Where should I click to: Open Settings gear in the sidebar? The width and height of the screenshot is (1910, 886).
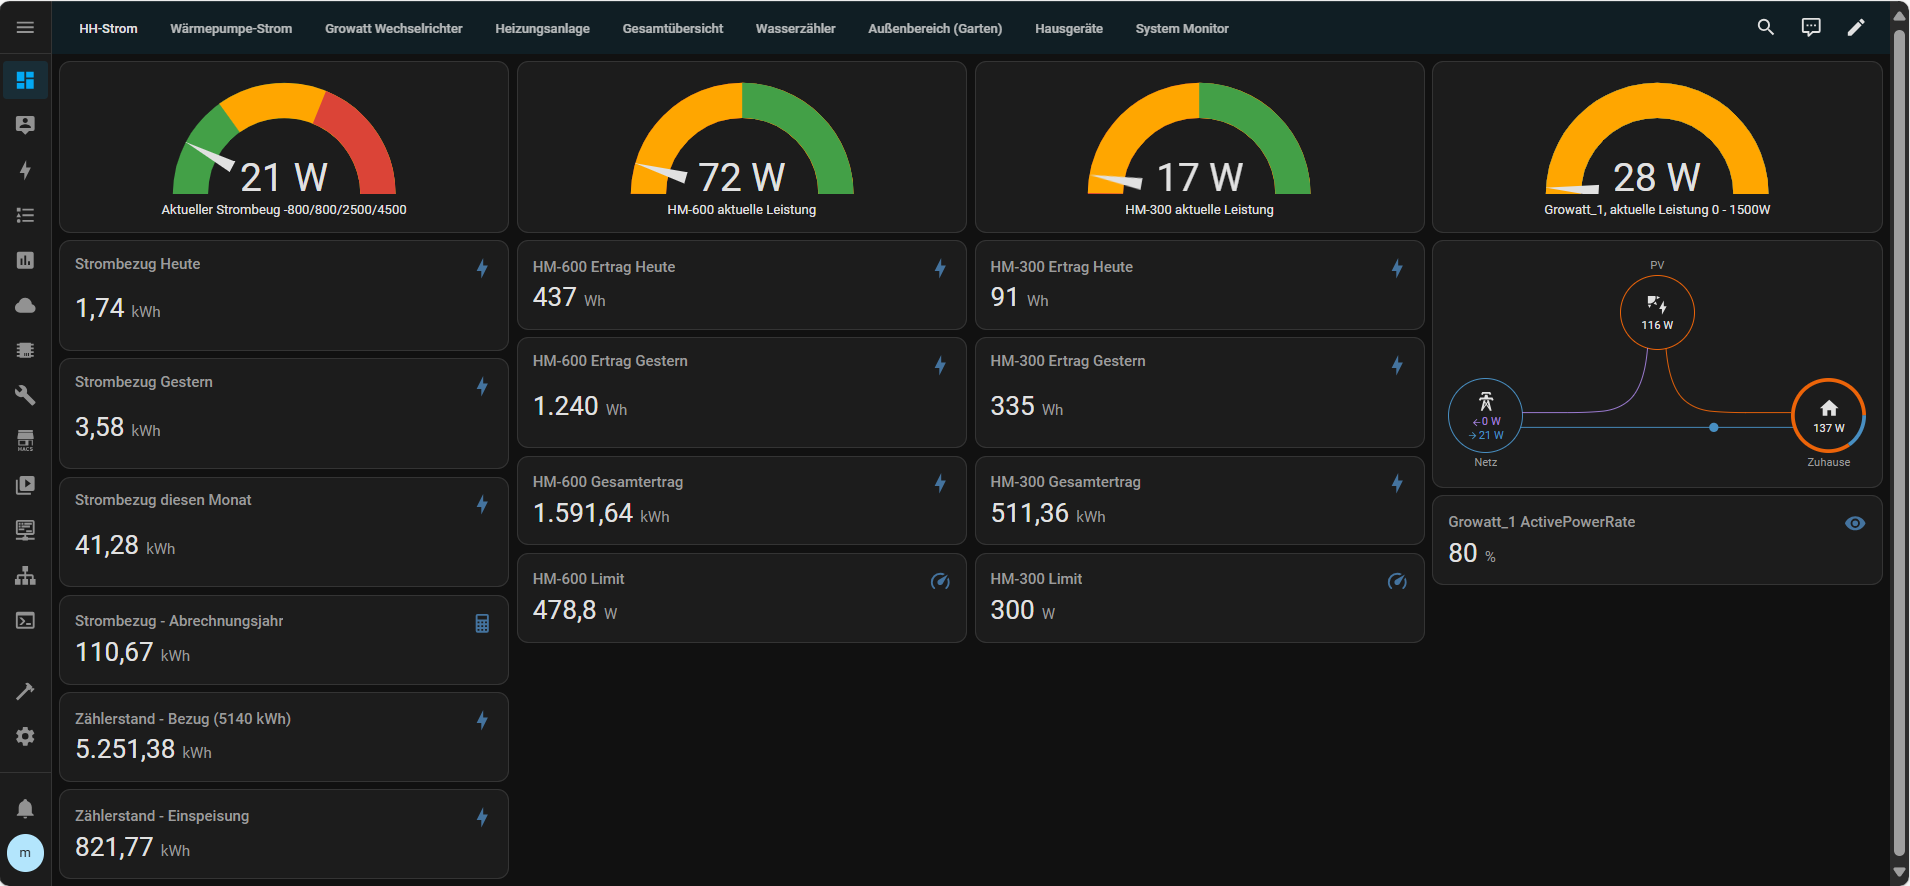click(25, 736)
